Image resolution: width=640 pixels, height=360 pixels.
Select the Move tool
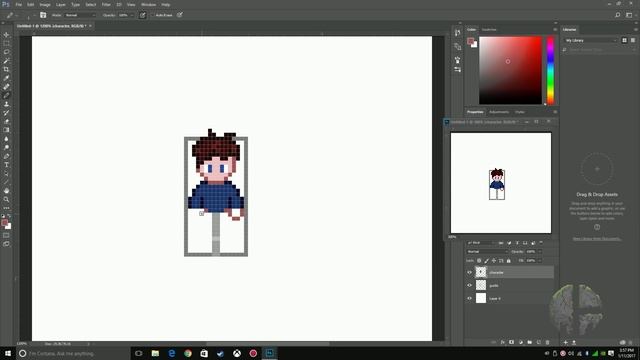pos(6,35)
